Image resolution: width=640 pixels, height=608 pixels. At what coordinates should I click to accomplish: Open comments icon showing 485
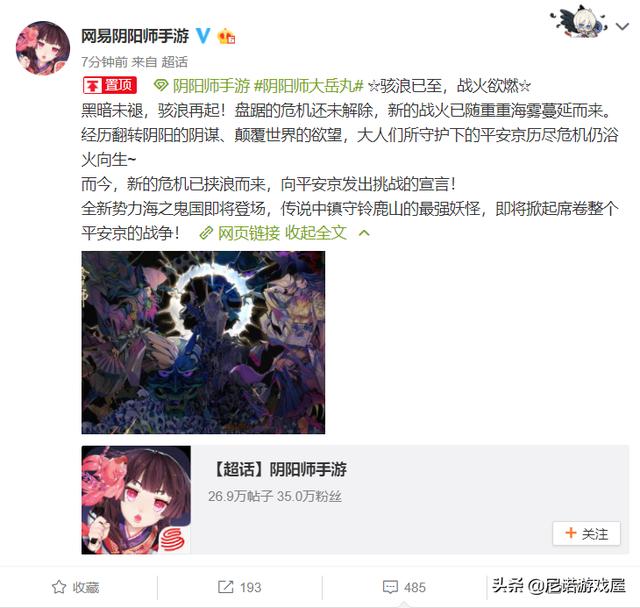(x=390, y=587)
